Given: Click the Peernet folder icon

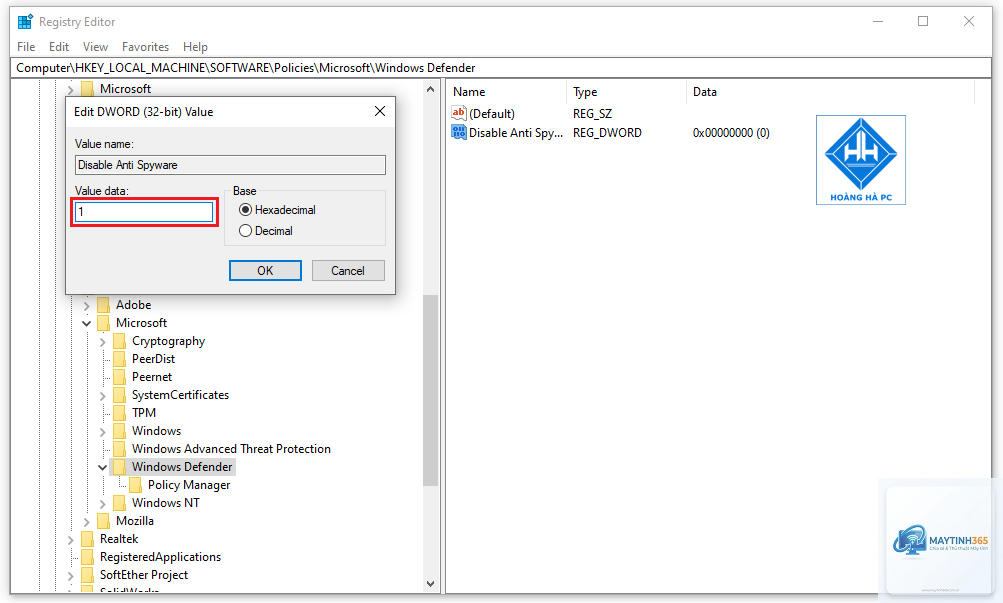Looking at the screenshot, I should pyautogui.click(x=119, y=377).
